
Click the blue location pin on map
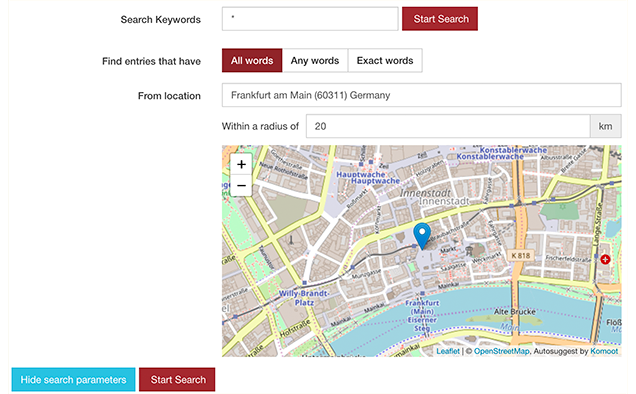click(422, 236)
